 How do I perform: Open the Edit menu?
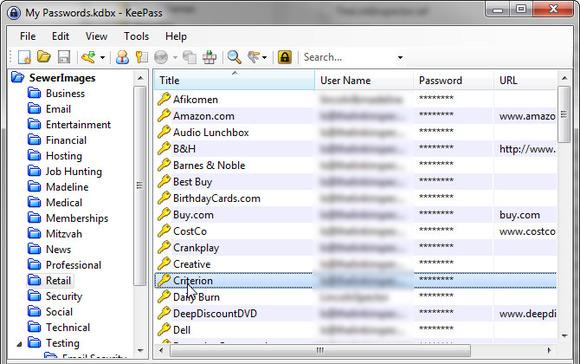coord(60,36)
